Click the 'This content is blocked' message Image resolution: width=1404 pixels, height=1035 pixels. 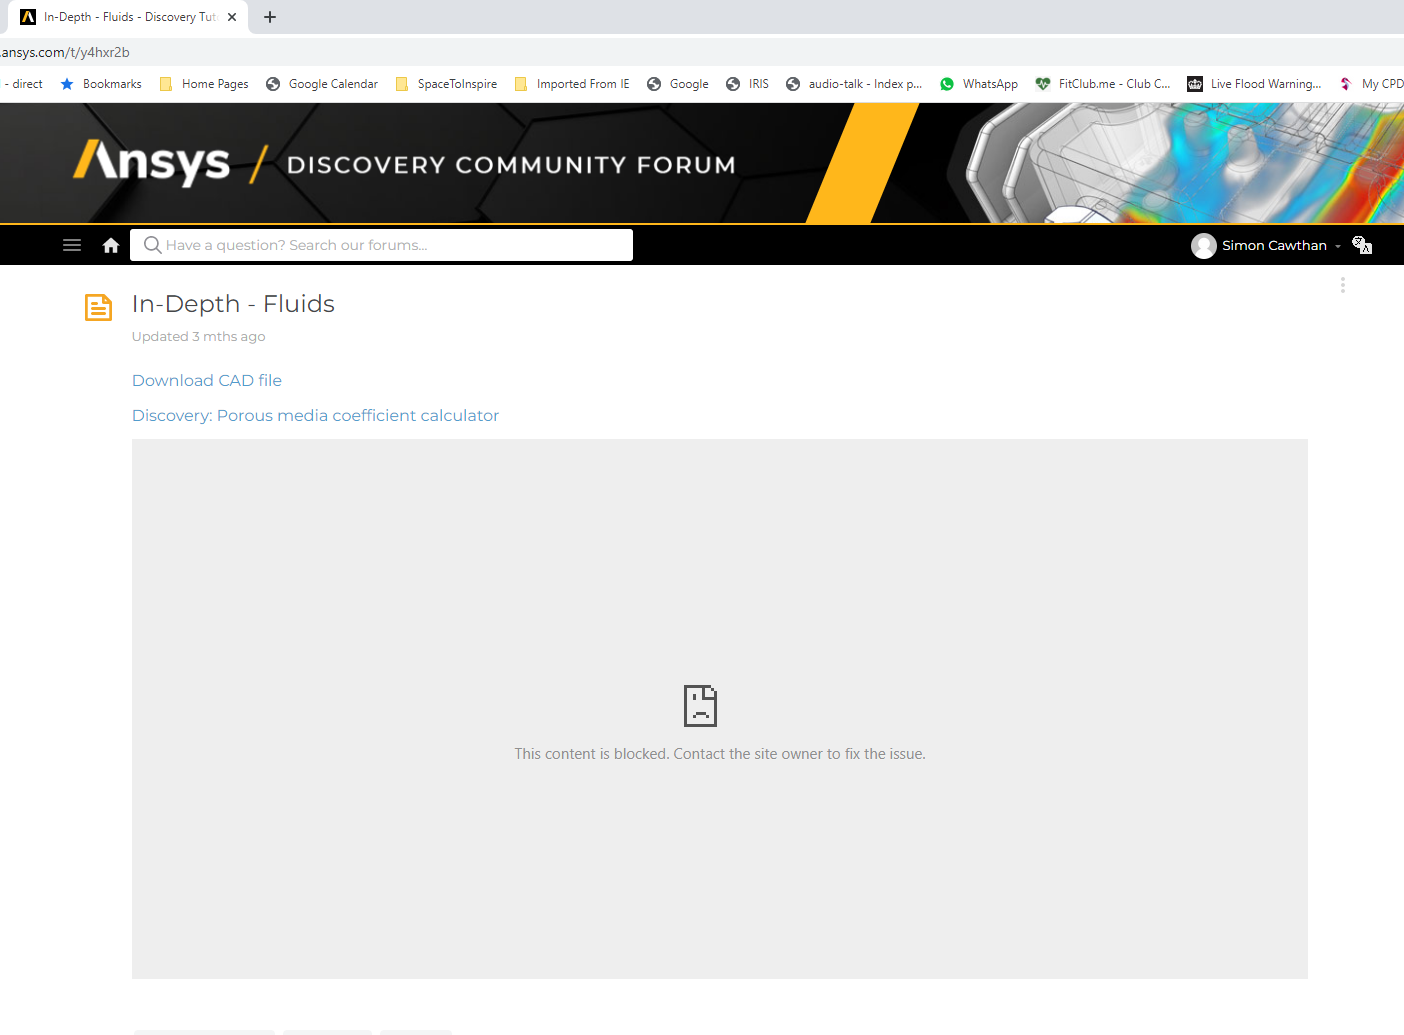pos(720,754)
